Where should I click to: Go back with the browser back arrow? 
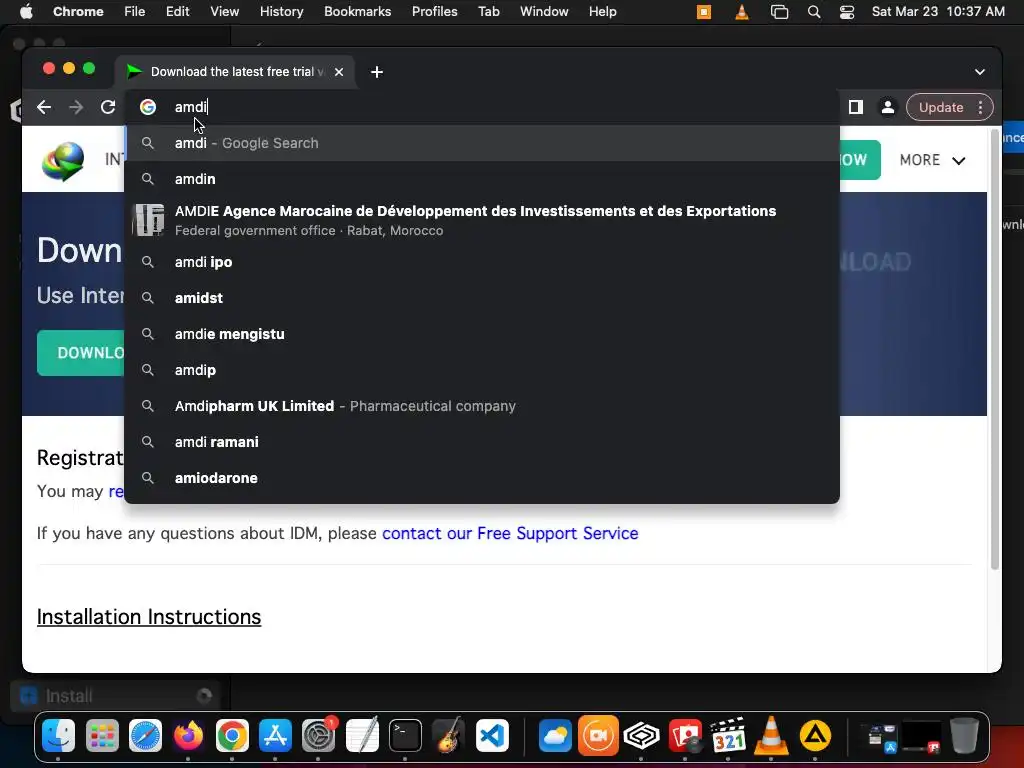pyautogui.click(x=44, y=107)
